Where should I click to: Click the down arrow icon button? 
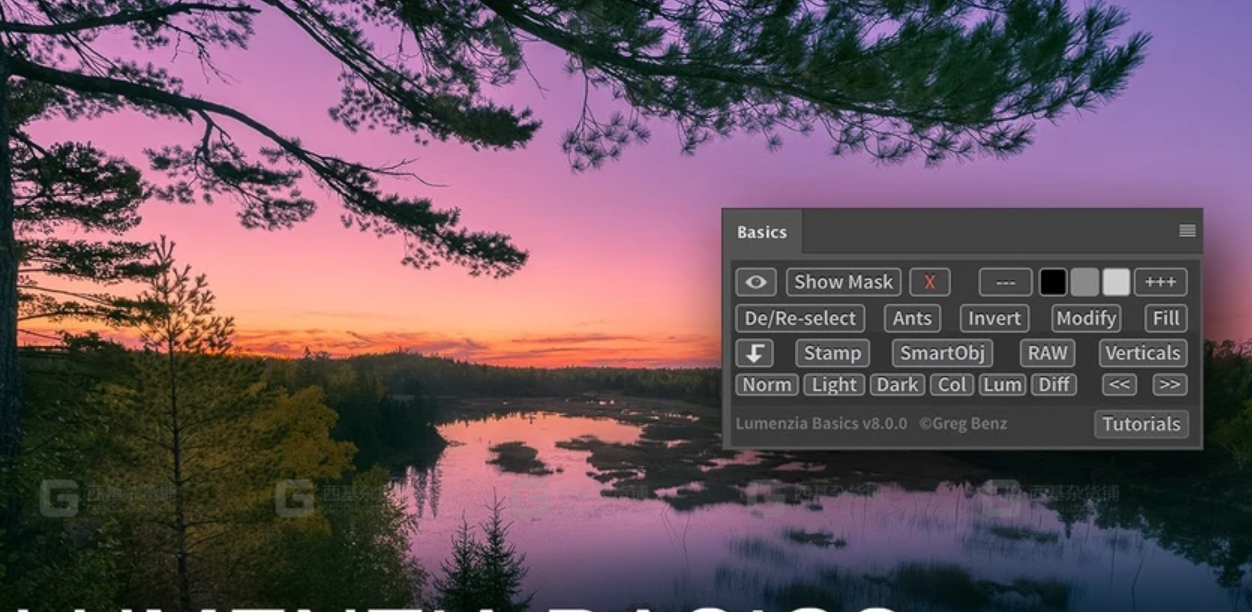pyautogui.click(x=755, y=353)
